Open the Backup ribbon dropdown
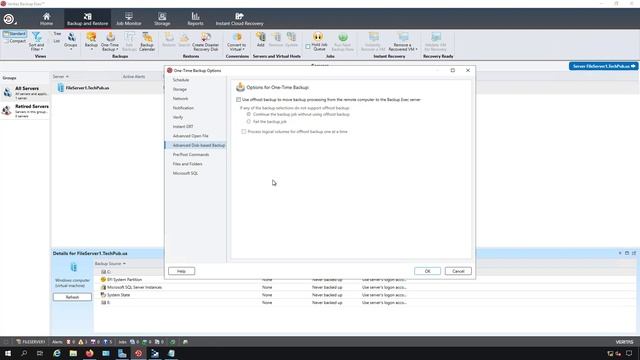The image size is (640, 360). click(91, 42)
